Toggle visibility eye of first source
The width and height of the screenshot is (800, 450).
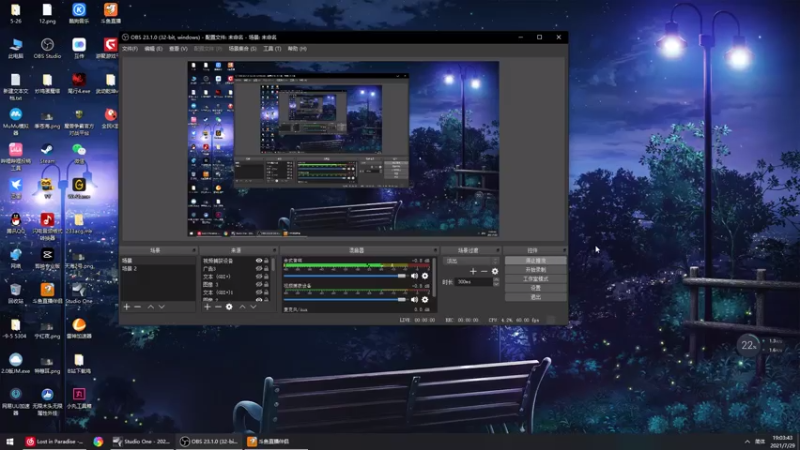click(259, 261)
